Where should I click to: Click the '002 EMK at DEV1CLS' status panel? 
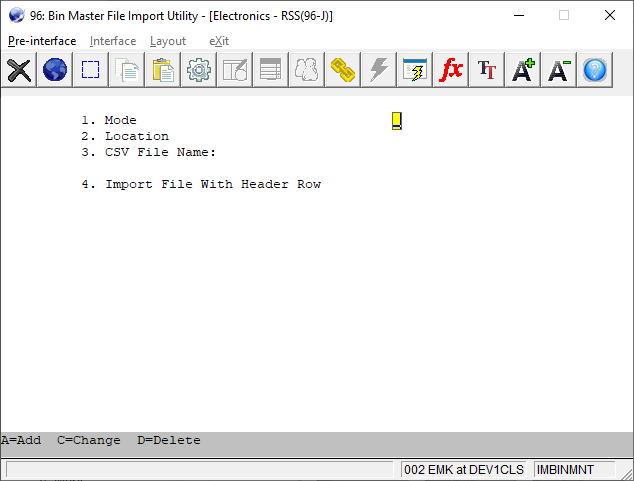(464, 470)
